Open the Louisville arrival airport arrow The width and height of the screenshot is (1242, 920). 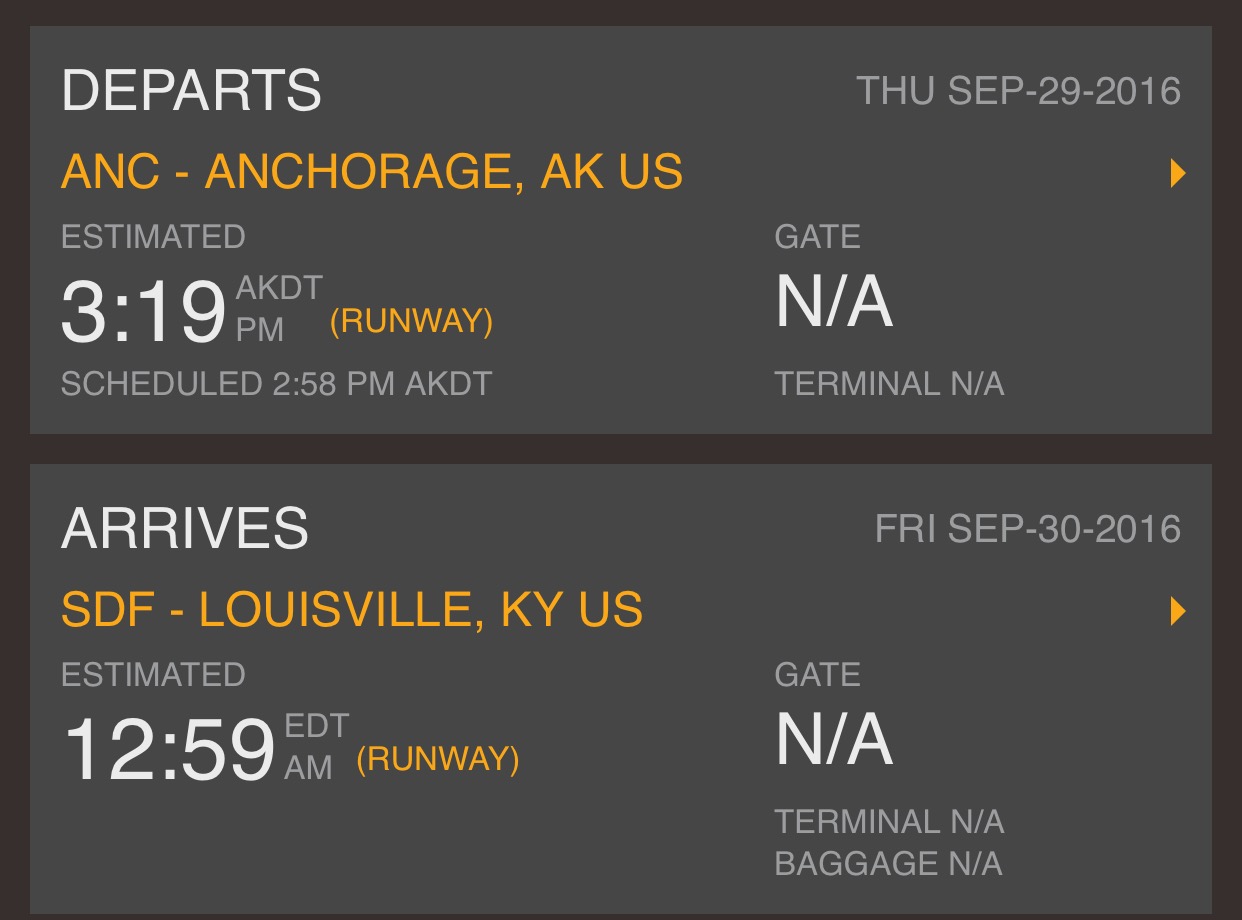point(1178,610)
